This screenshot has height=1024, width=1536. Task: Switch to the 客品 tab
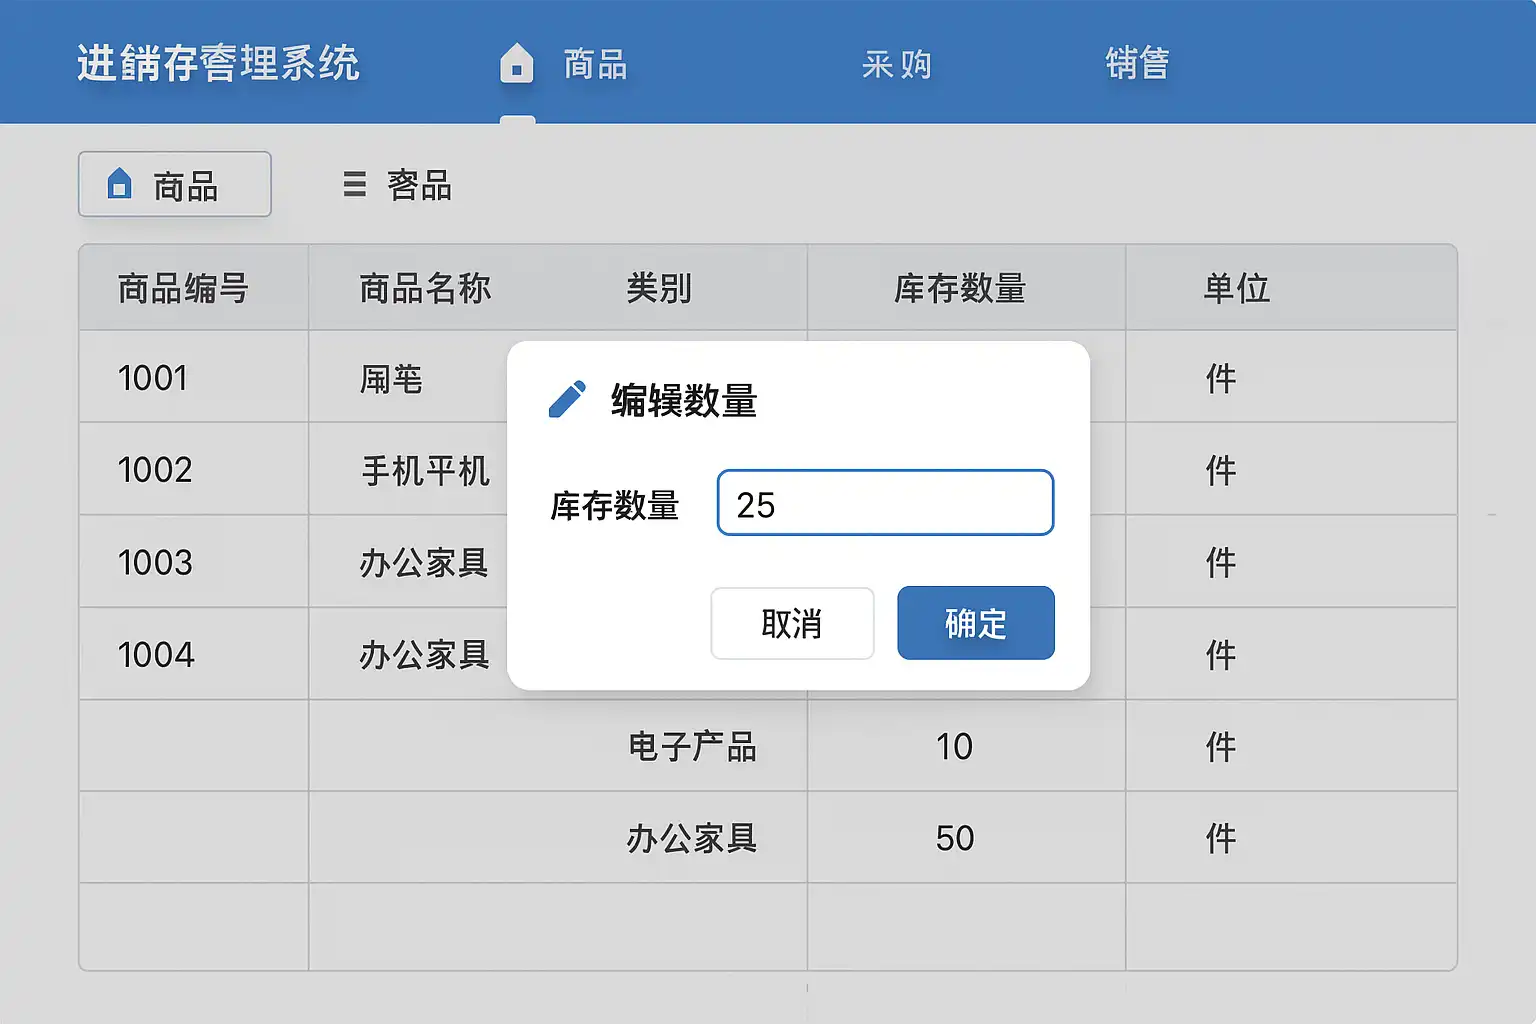[418, 185]
